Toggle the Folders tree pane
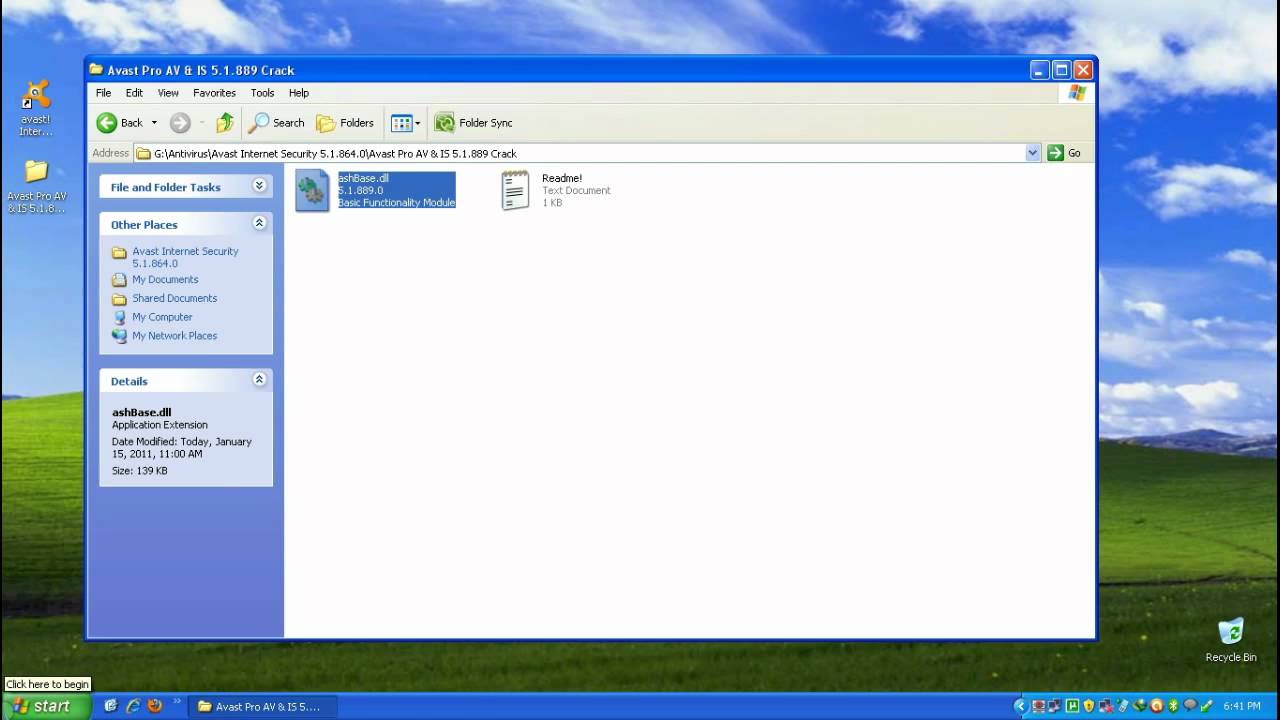 pos(345,123)
